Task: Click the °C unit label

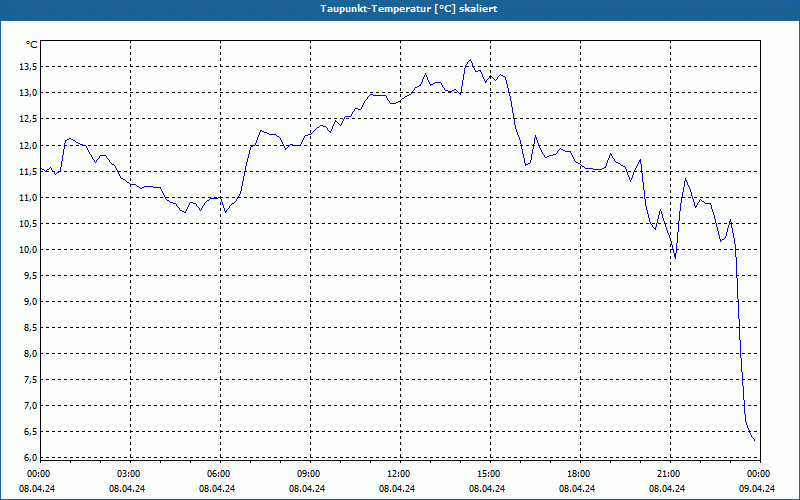Action: coord(32,45)
